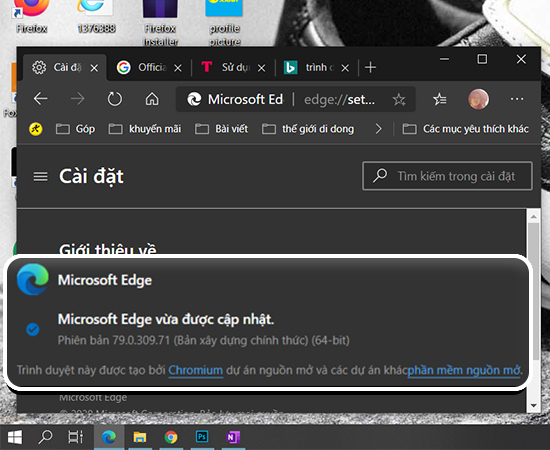Open the Góp favorites folder
Screen dimensions: 550x450
tap(75, 129)
